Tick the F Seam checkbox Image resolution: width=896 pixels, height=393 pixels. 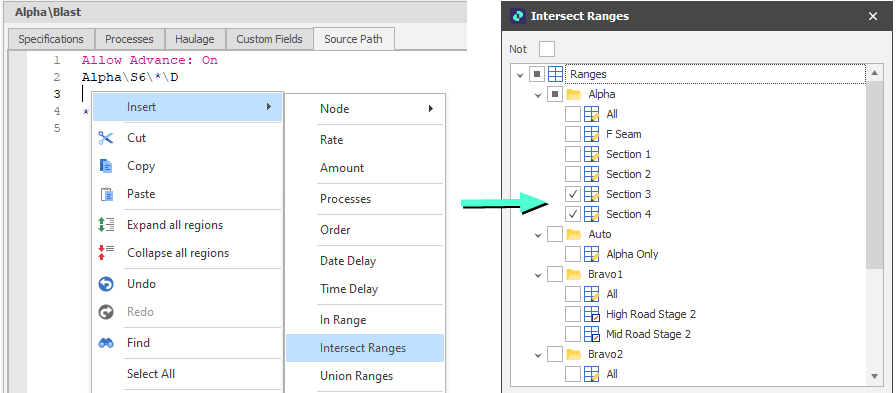[x=573, y=134]
